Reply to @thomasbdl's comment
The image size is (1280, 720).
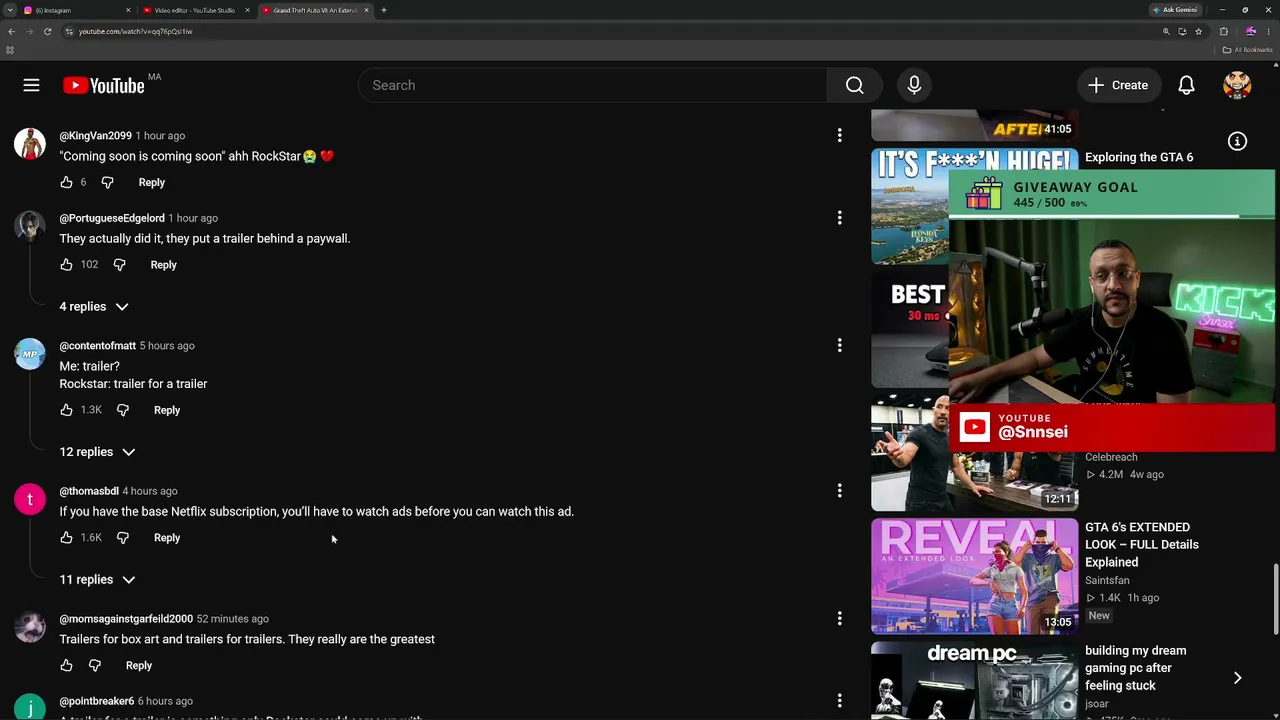pyautogui.click(x=167, y=537)
